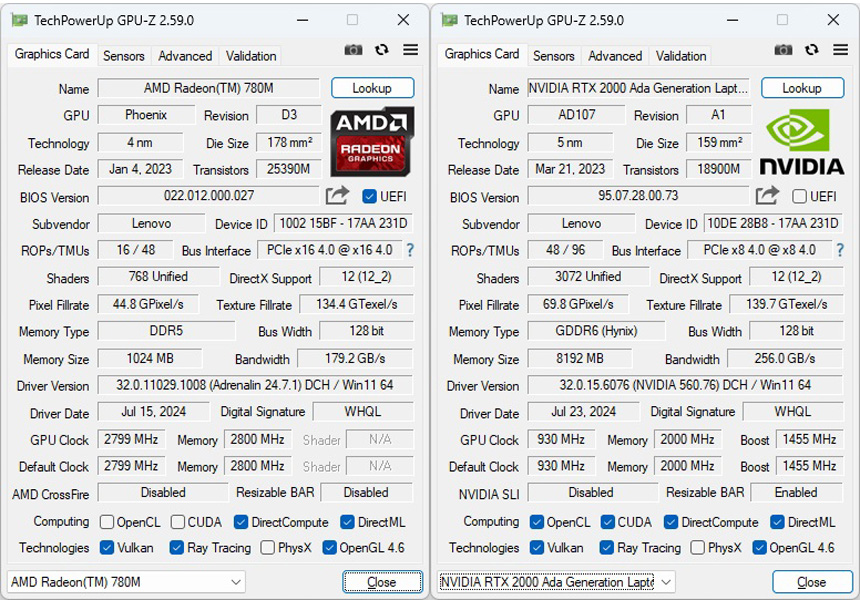Toggle DirectCompute checkbox in AMD window
The height and width of the screenshot is (605, 860).
pyautogui.click(x=241, y=522)
